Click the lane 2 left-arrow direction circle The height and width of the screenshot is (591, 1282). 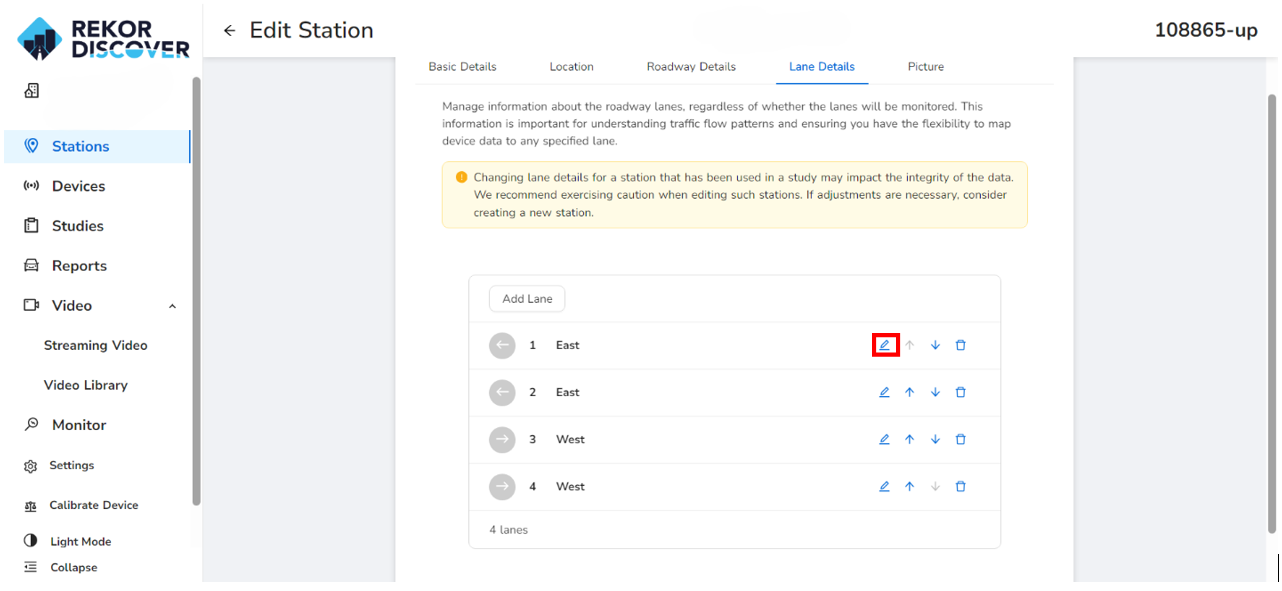[502, 392]
